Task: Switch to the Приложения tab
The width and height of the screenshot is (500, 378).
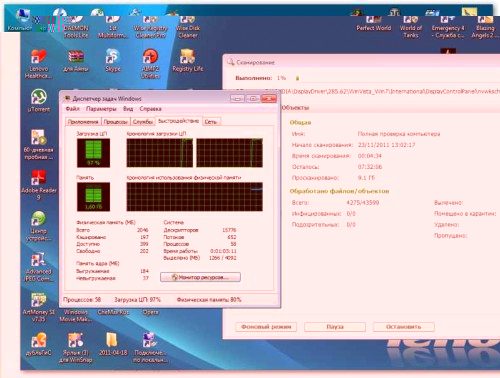Action: coord(83,122)
